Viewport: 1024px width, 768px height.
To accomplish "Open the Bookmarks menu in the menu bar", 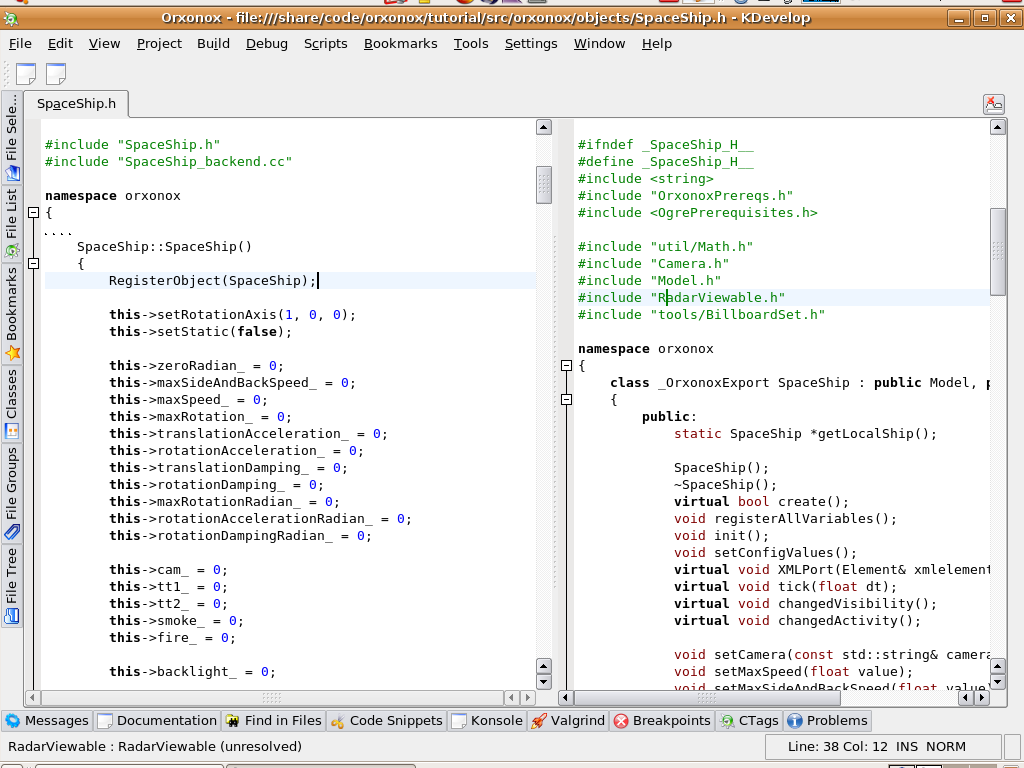I will pyautogui.click(x=400, y=44).
